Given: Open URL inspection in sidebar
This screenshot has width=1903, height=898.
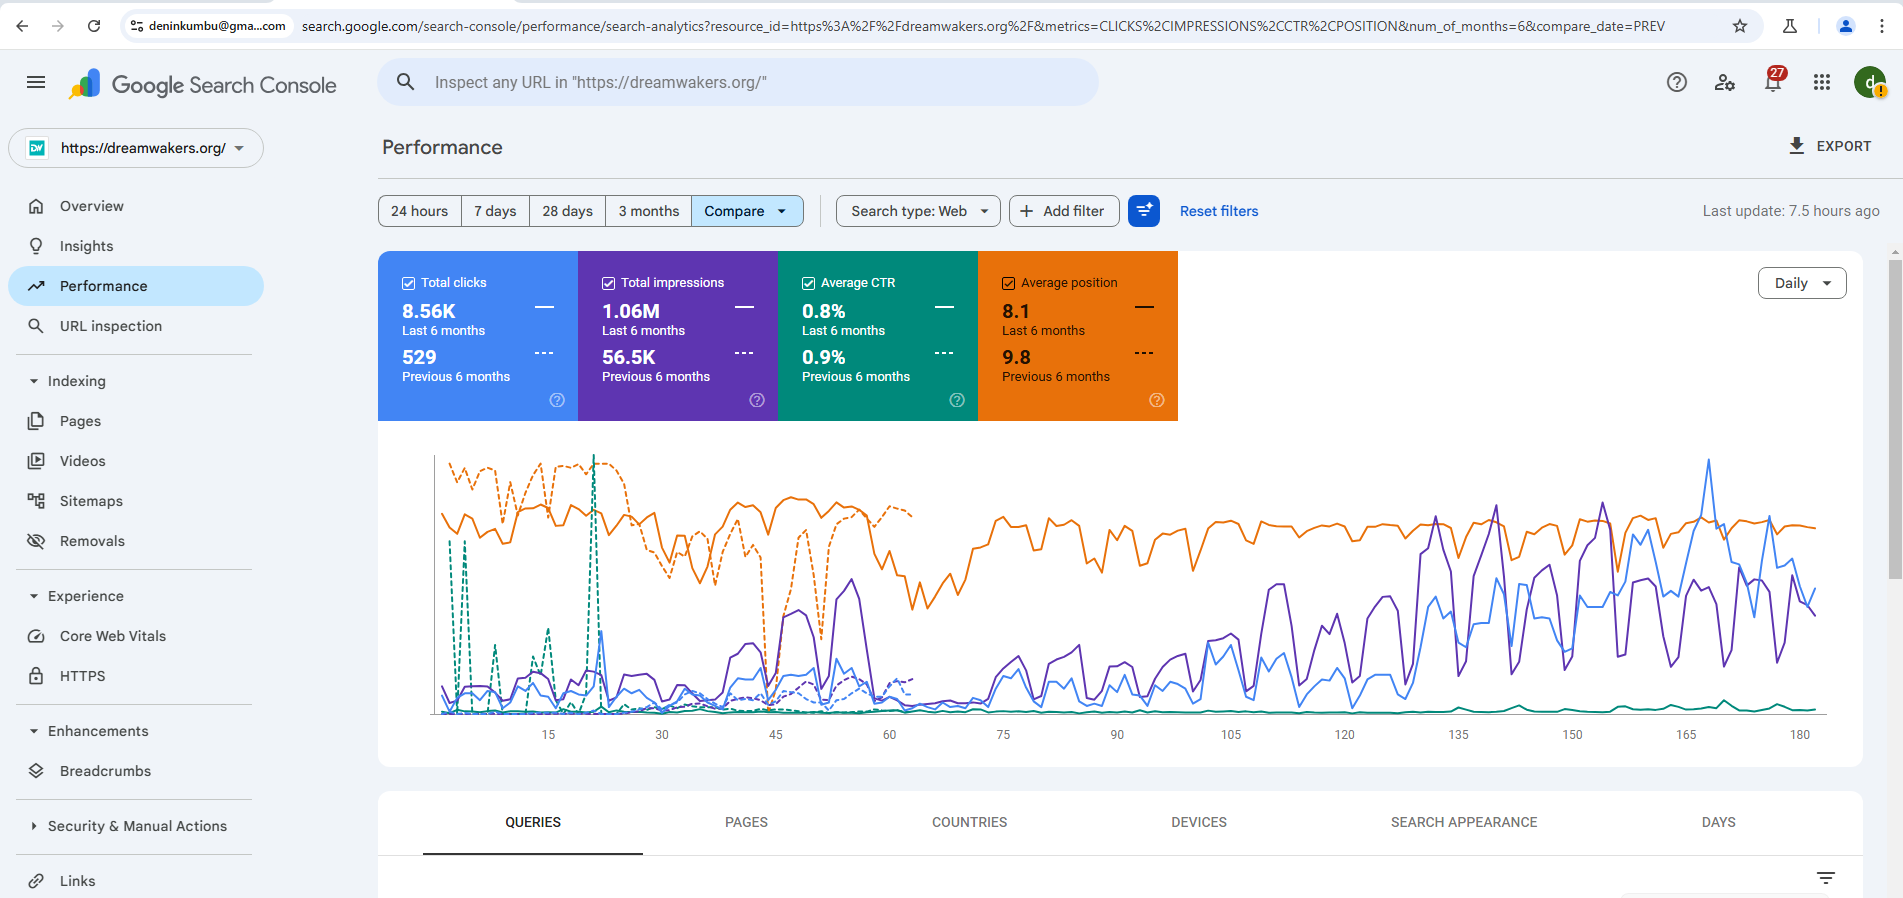Looking at the screenshot, I should [x=136, y=326].
